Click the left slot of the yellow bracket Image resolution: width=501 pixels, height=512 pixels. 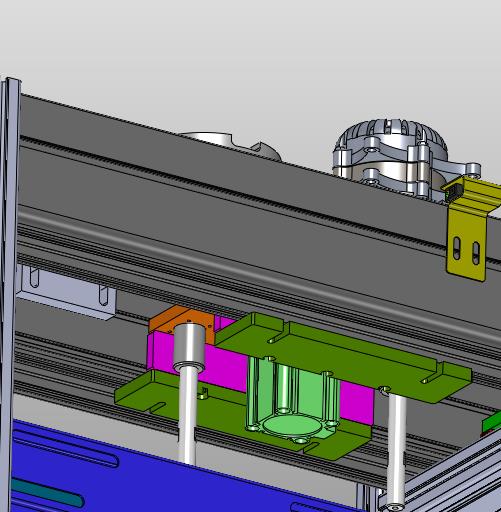point(458,248)
